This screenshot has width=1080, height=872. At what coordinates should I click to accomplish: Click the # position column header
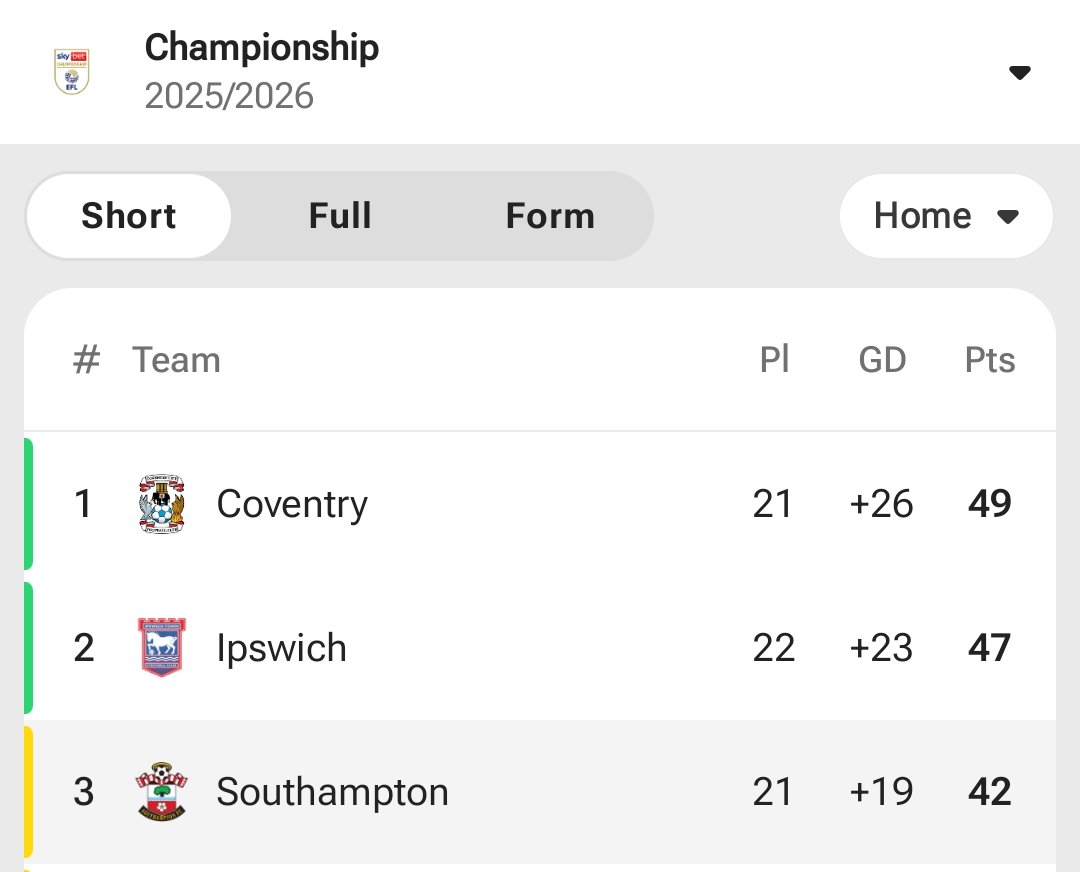click(86, 360)
